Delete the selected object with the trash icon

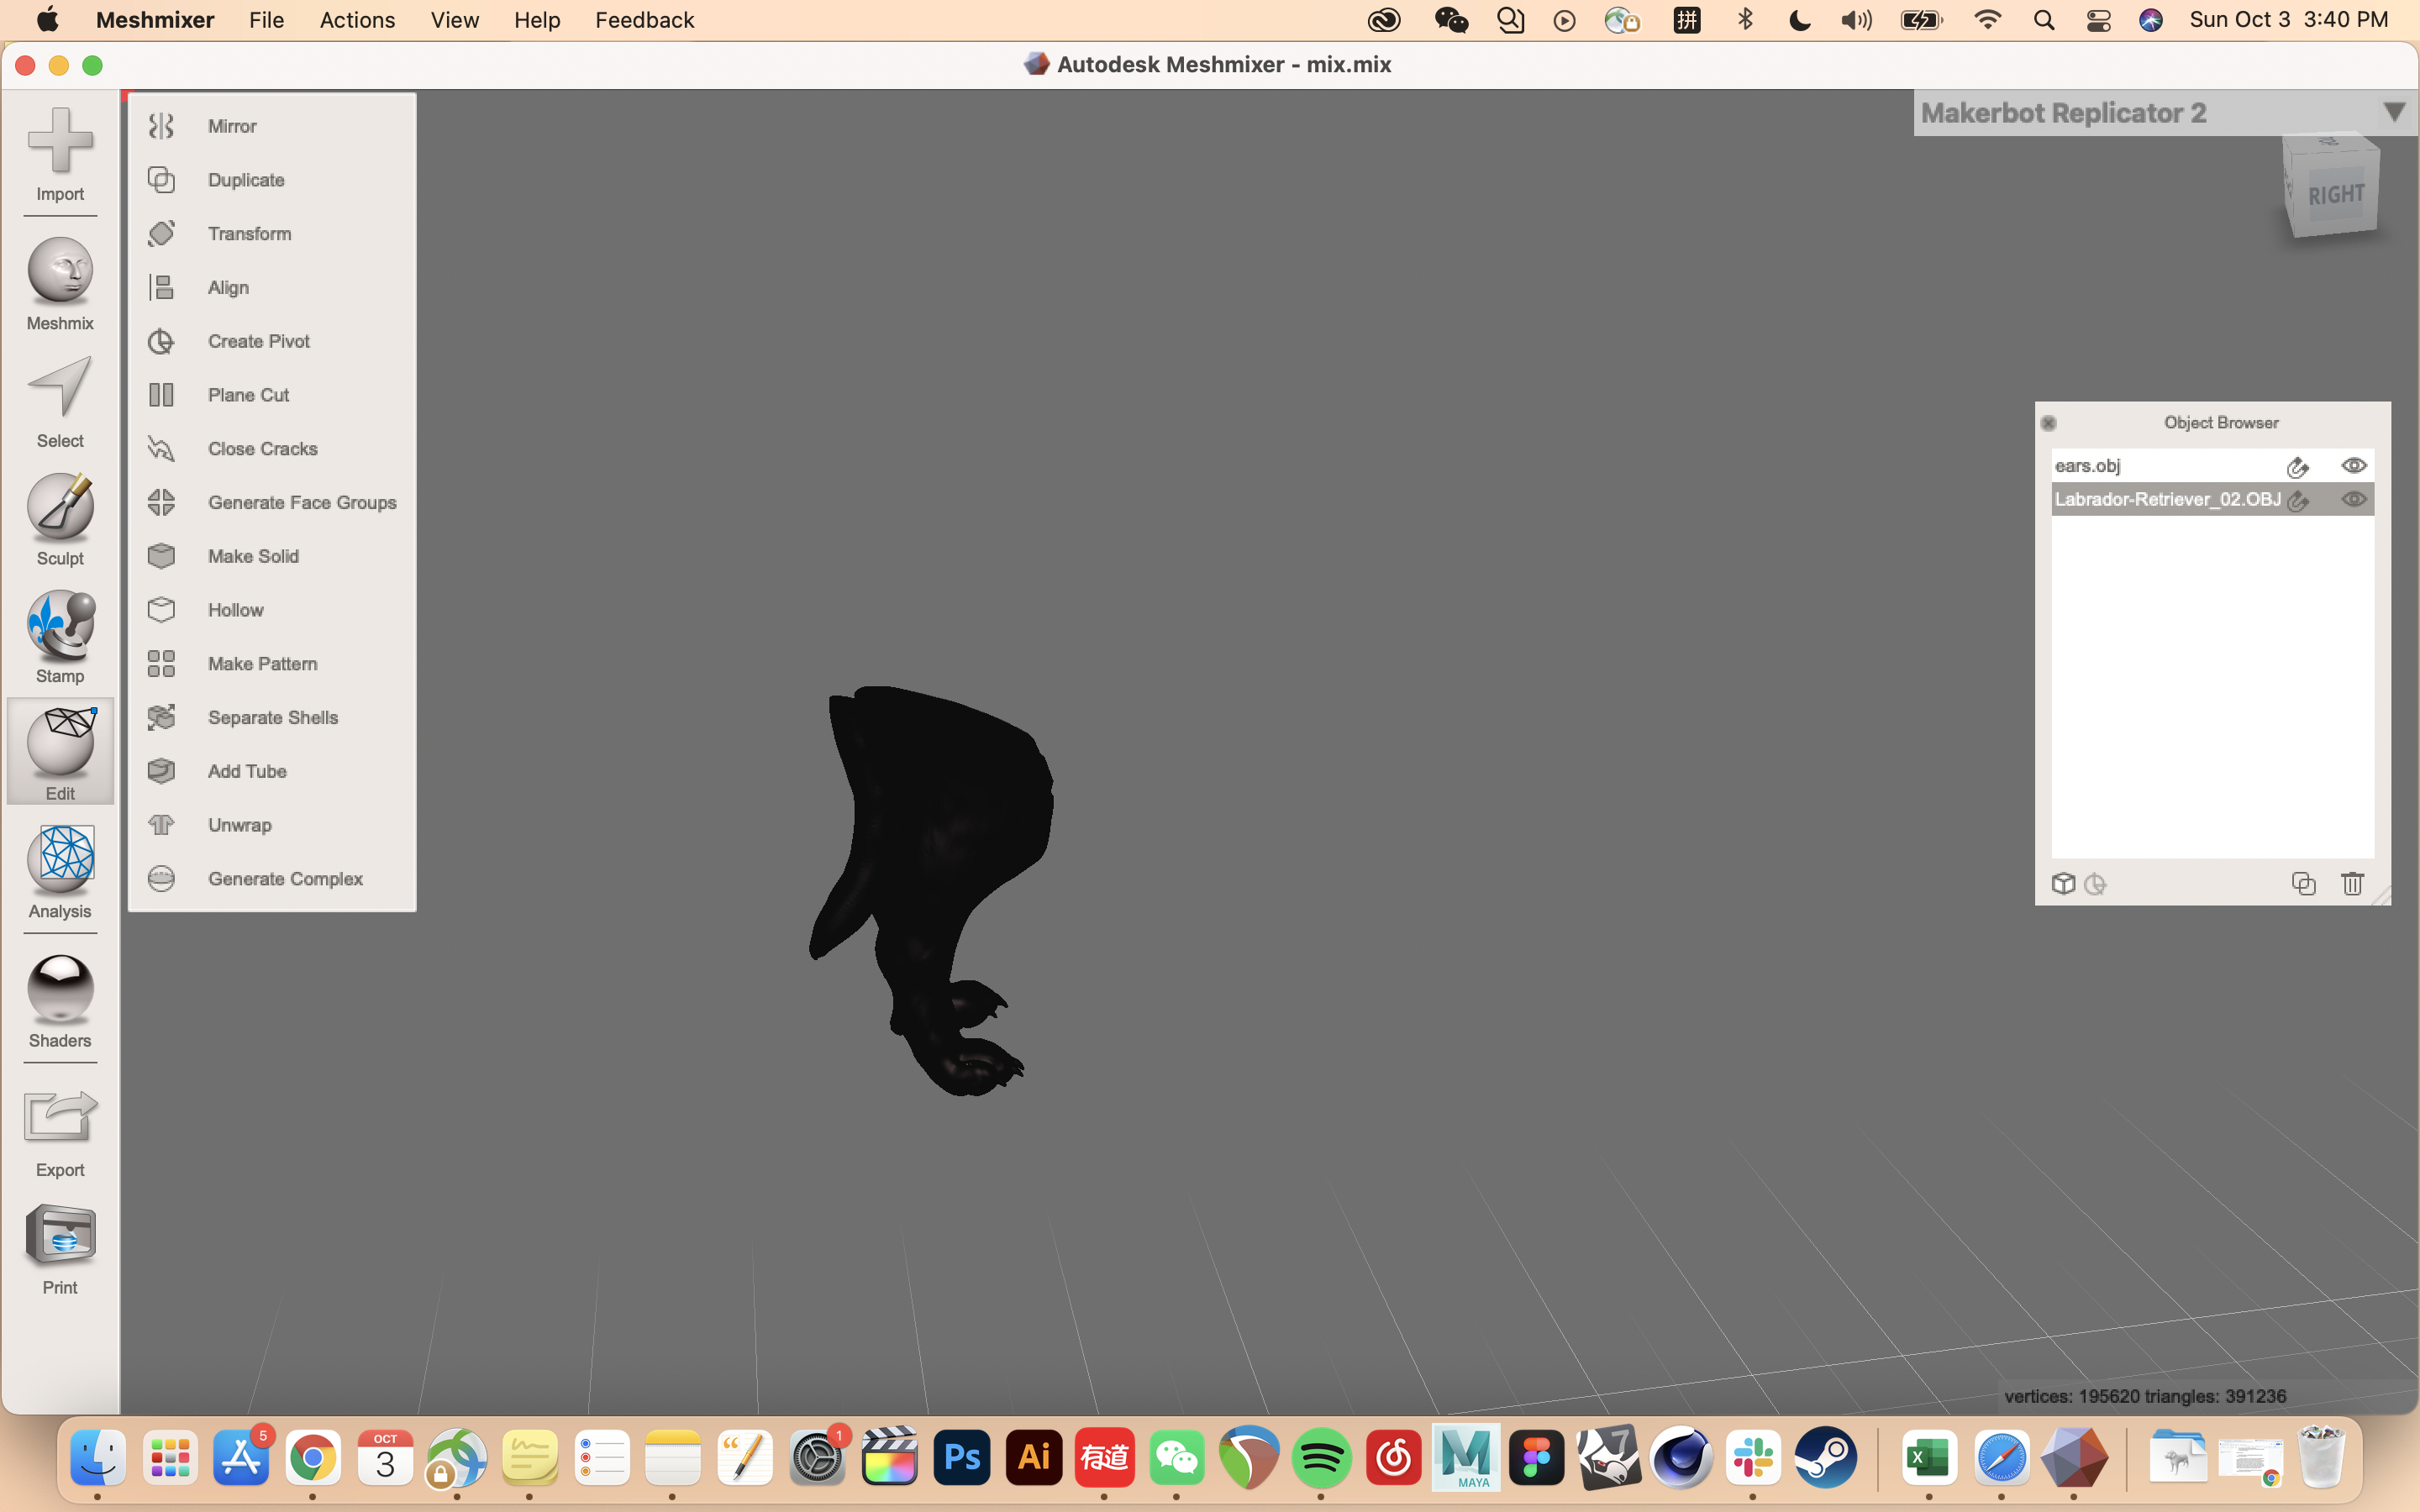point(2352,883)
